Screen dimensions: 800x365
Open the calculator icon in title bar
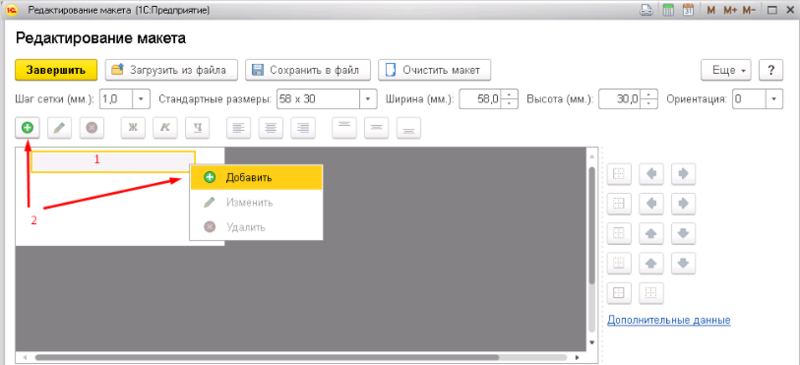[x=668, y=10]
